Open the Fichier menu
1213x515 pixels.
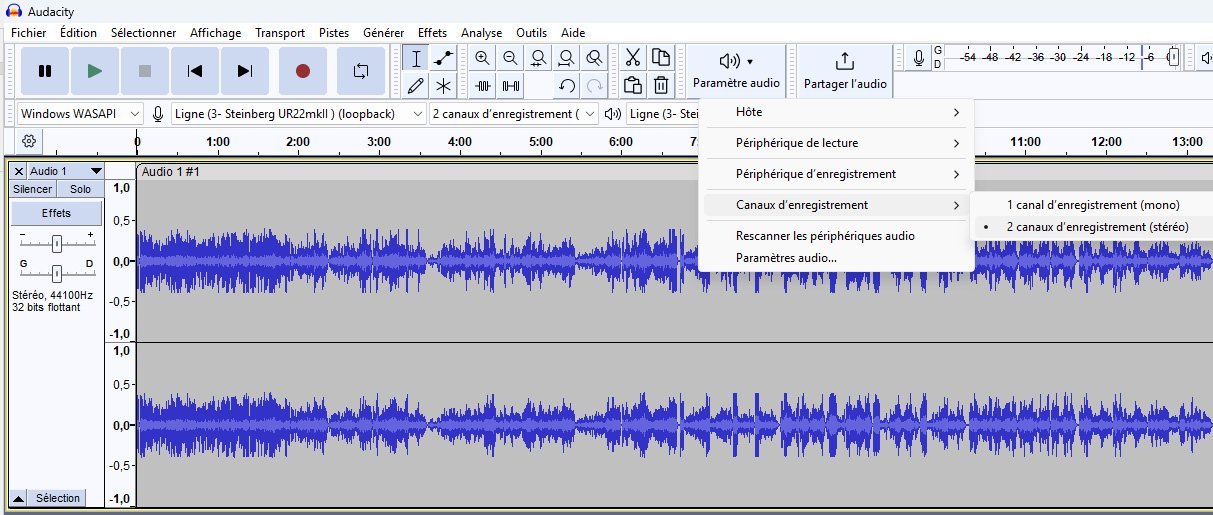pos(28,33)
